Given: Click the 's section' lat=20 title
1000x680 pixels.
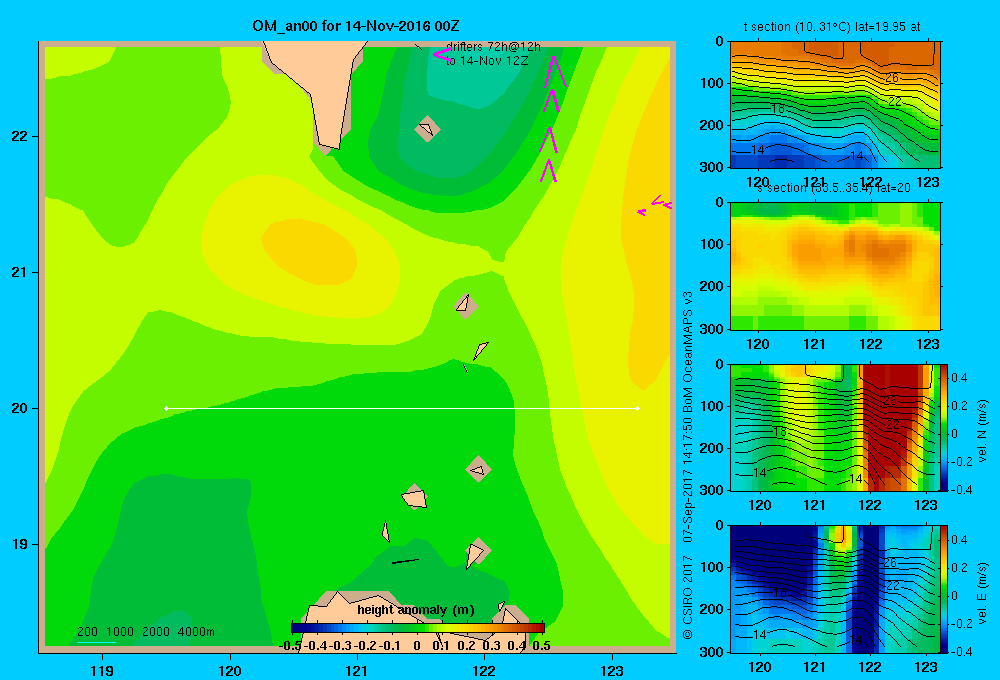Looking at the screenshot, I should click(834, 188).
